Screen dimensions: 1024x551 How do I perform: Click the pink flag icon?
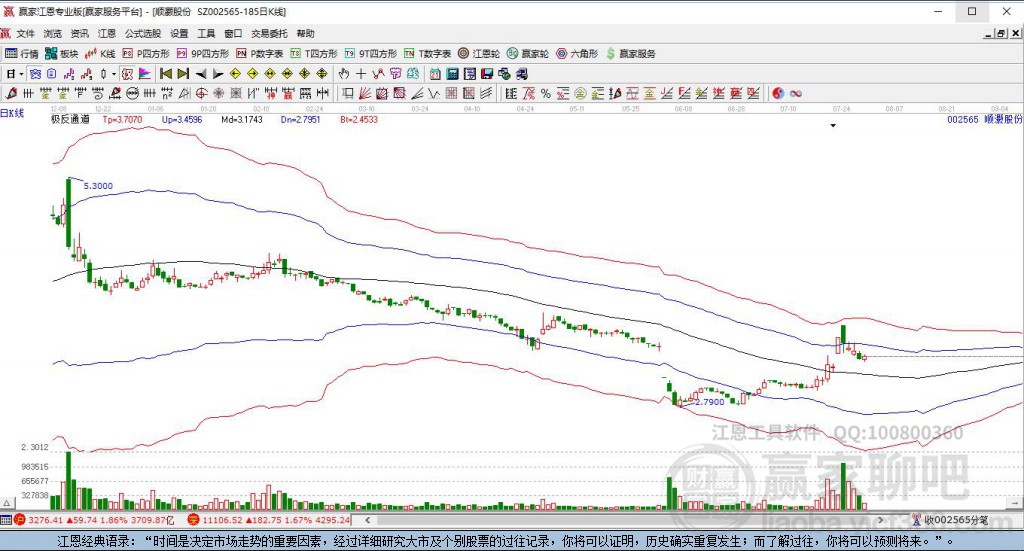coord(144,74)
